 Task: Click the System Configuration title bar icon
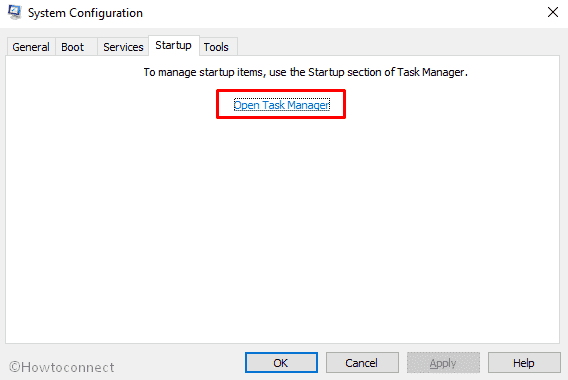point(14,12)
